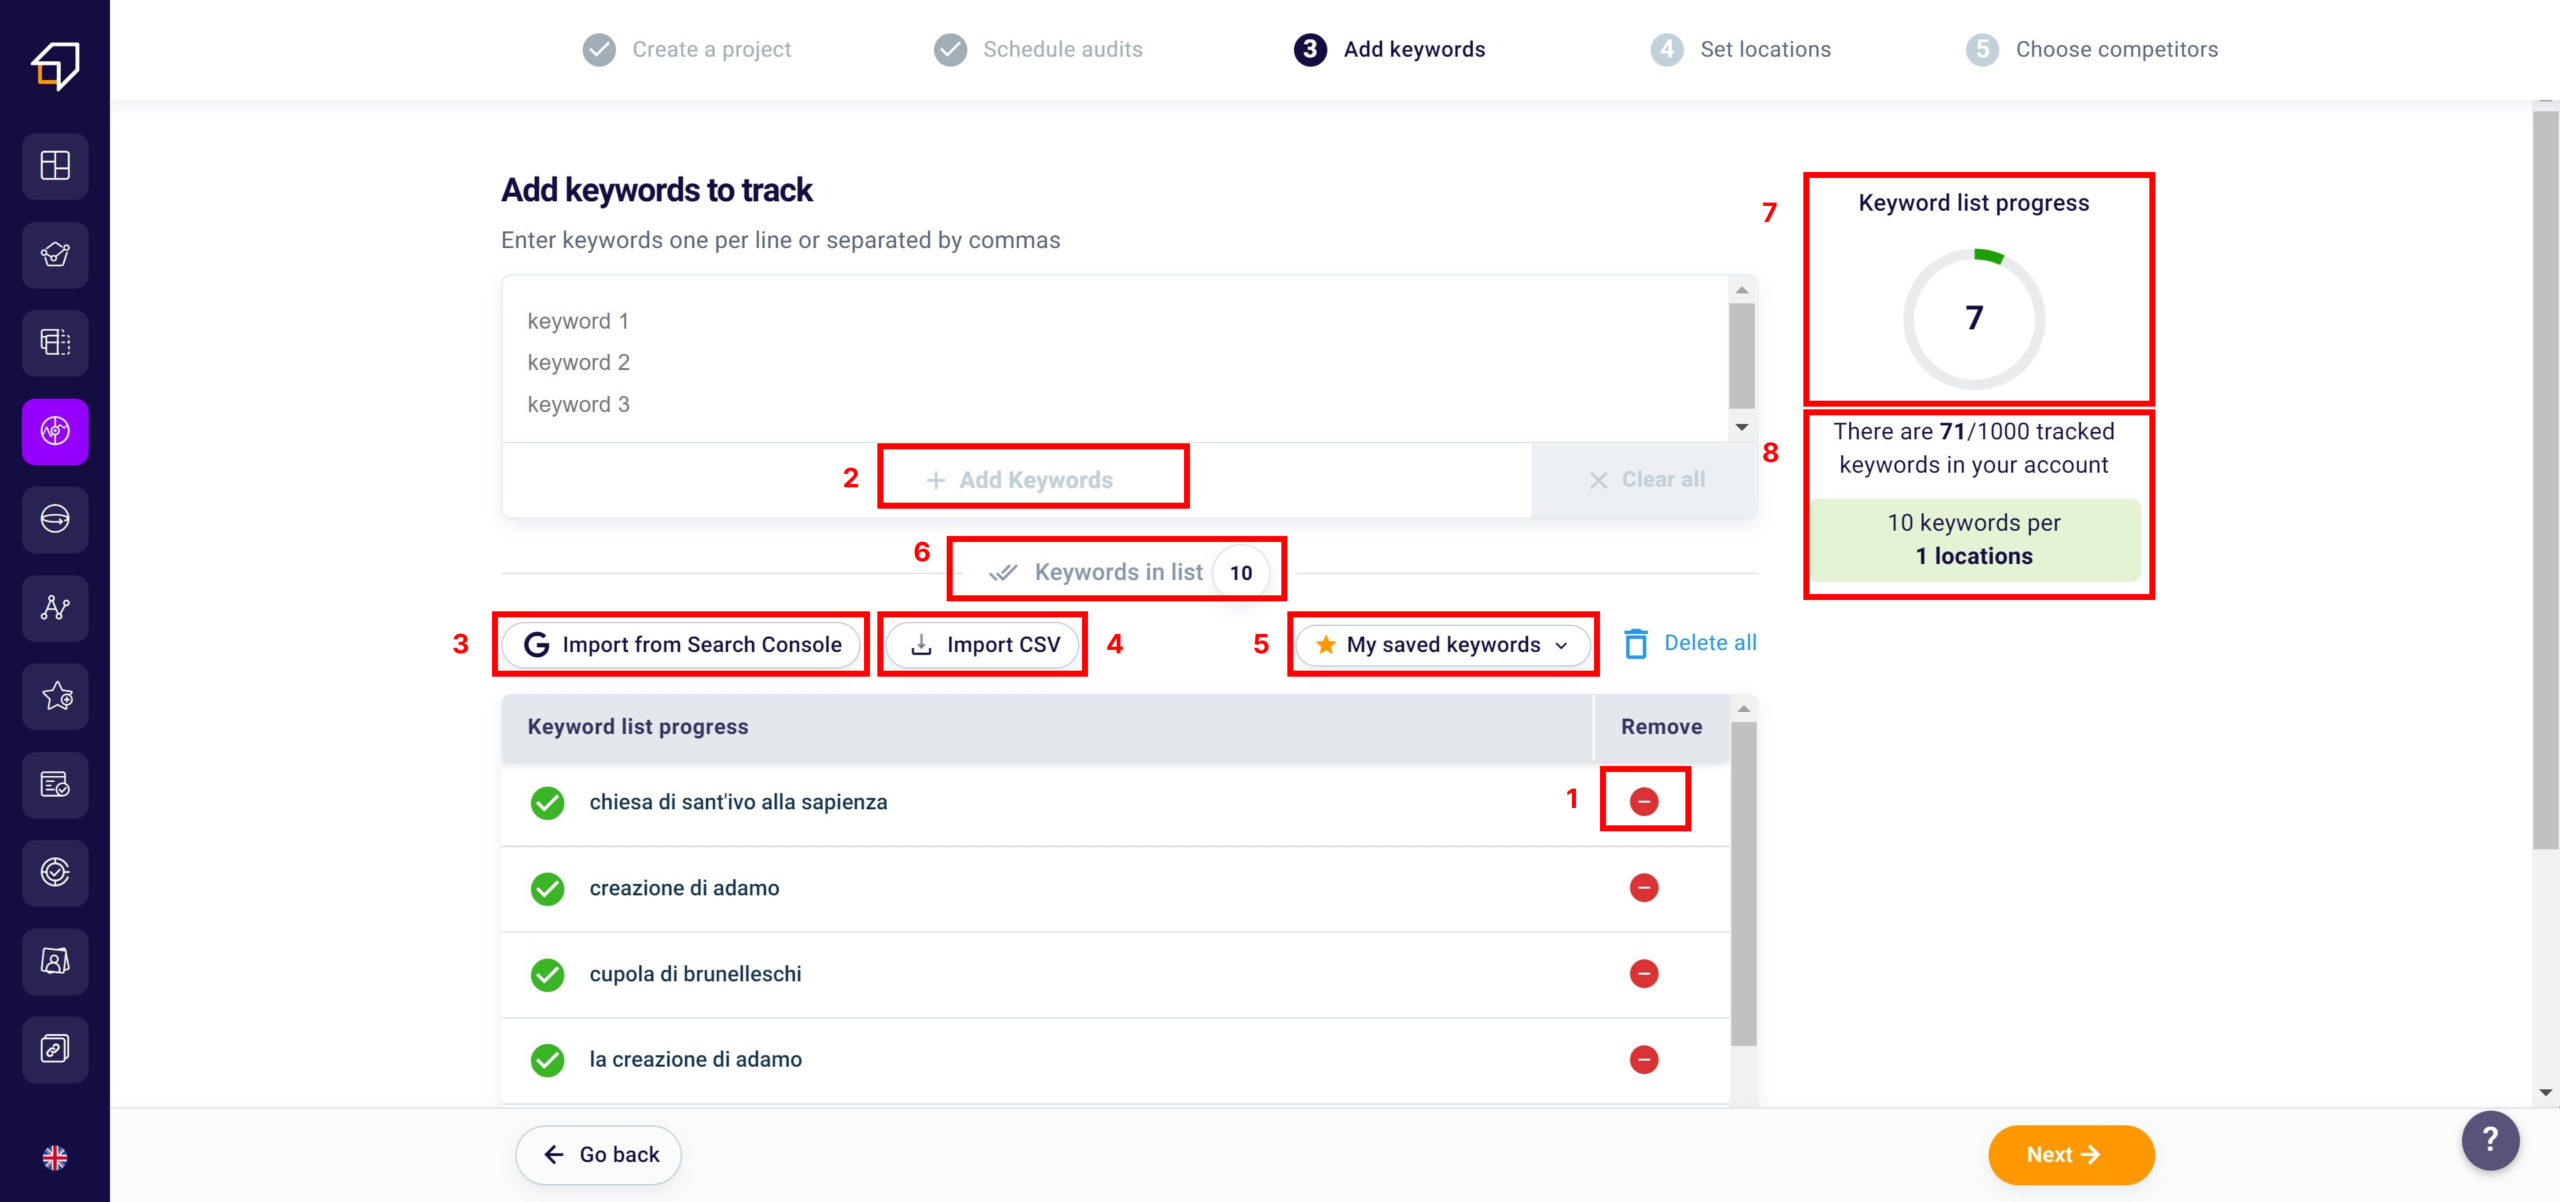
Task: Remove keyword 'chiesa di sant'ivo alla sapienza'
Action: 1644,801
